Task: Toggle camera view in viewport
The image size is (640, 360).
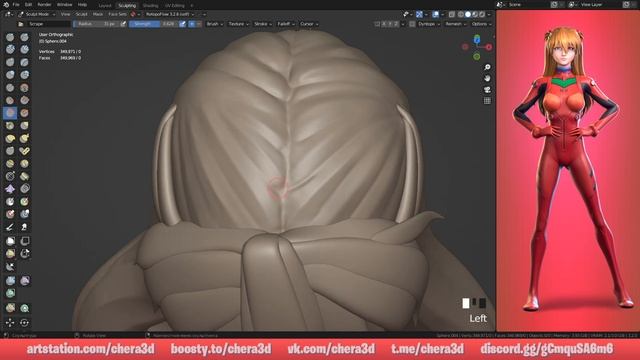Action: 487,89
